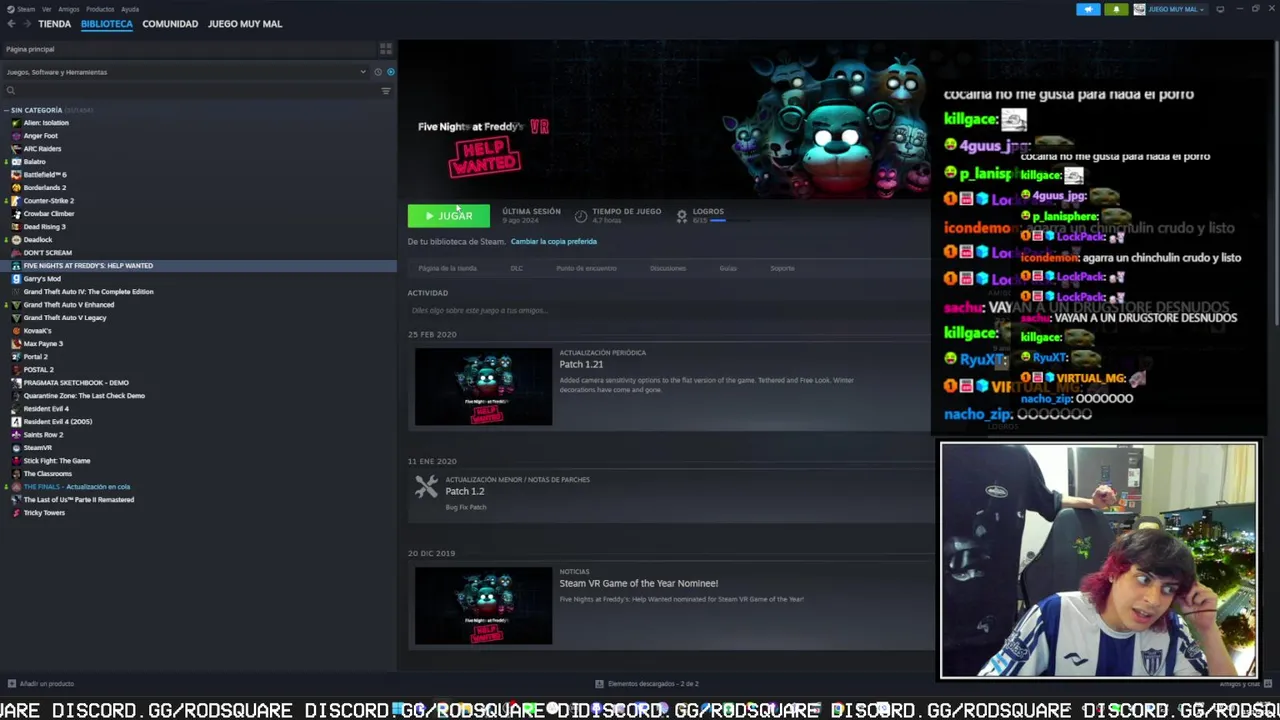
Task: Select The Classrooms in the library
Action: [x=47, y=474]
